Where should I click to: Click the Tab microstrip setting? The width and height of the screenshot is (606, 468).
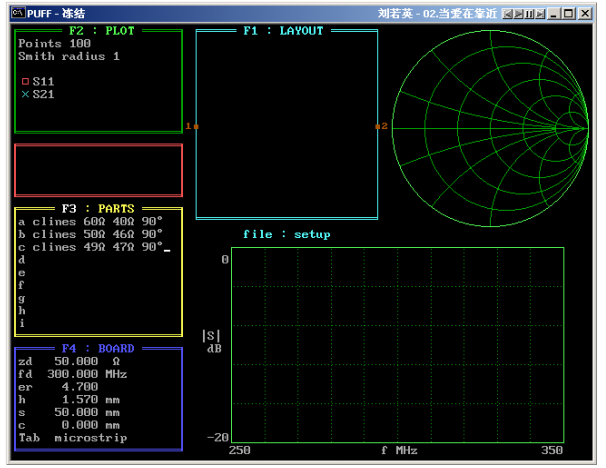point(73,438)
